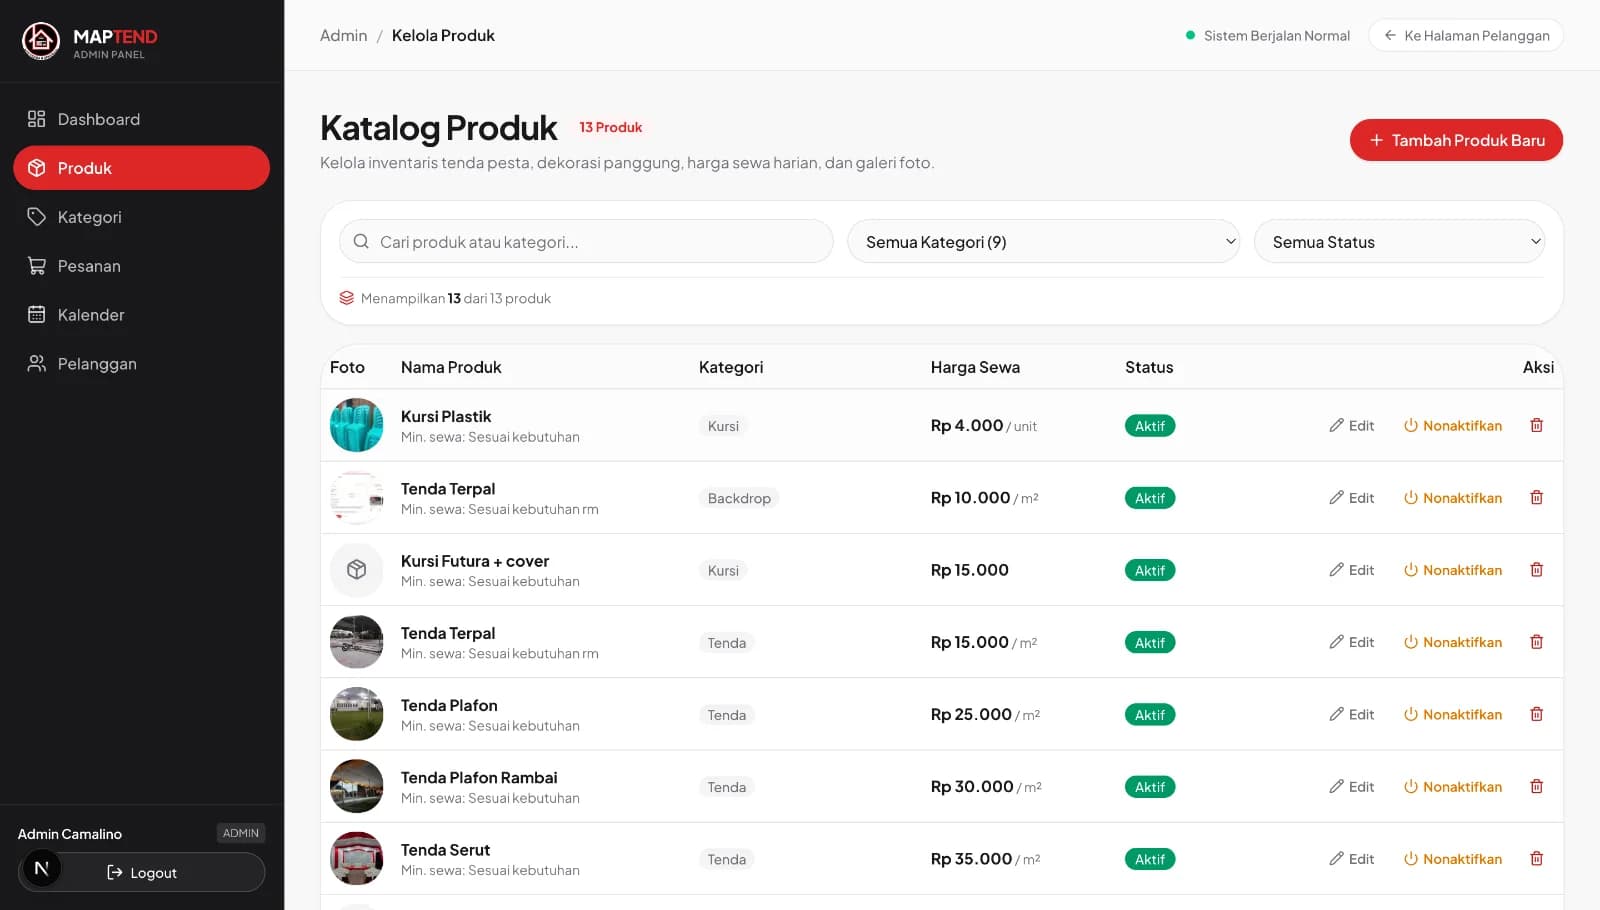Edit the Rp 25.000 Tenda Plafon product

(1352, 714)
